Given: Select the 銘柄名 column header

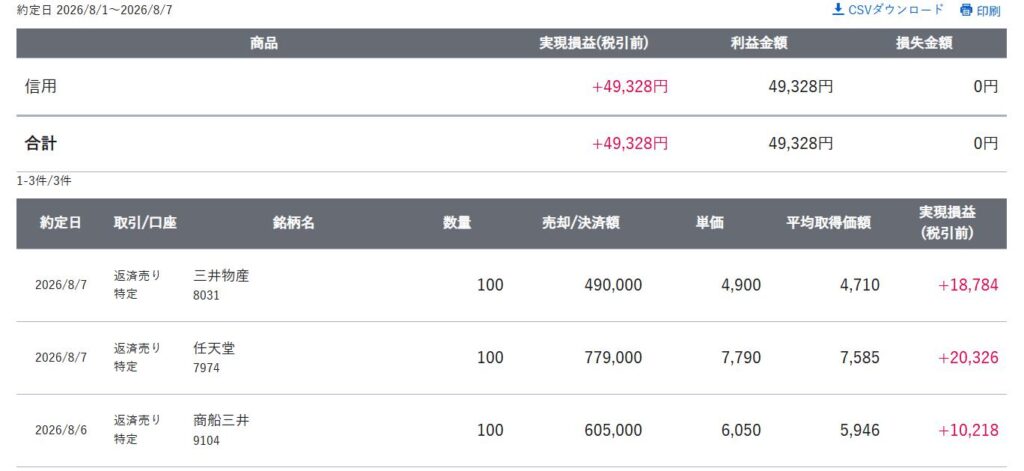Looking at the screenshot, I should click(x=293, y=223).
